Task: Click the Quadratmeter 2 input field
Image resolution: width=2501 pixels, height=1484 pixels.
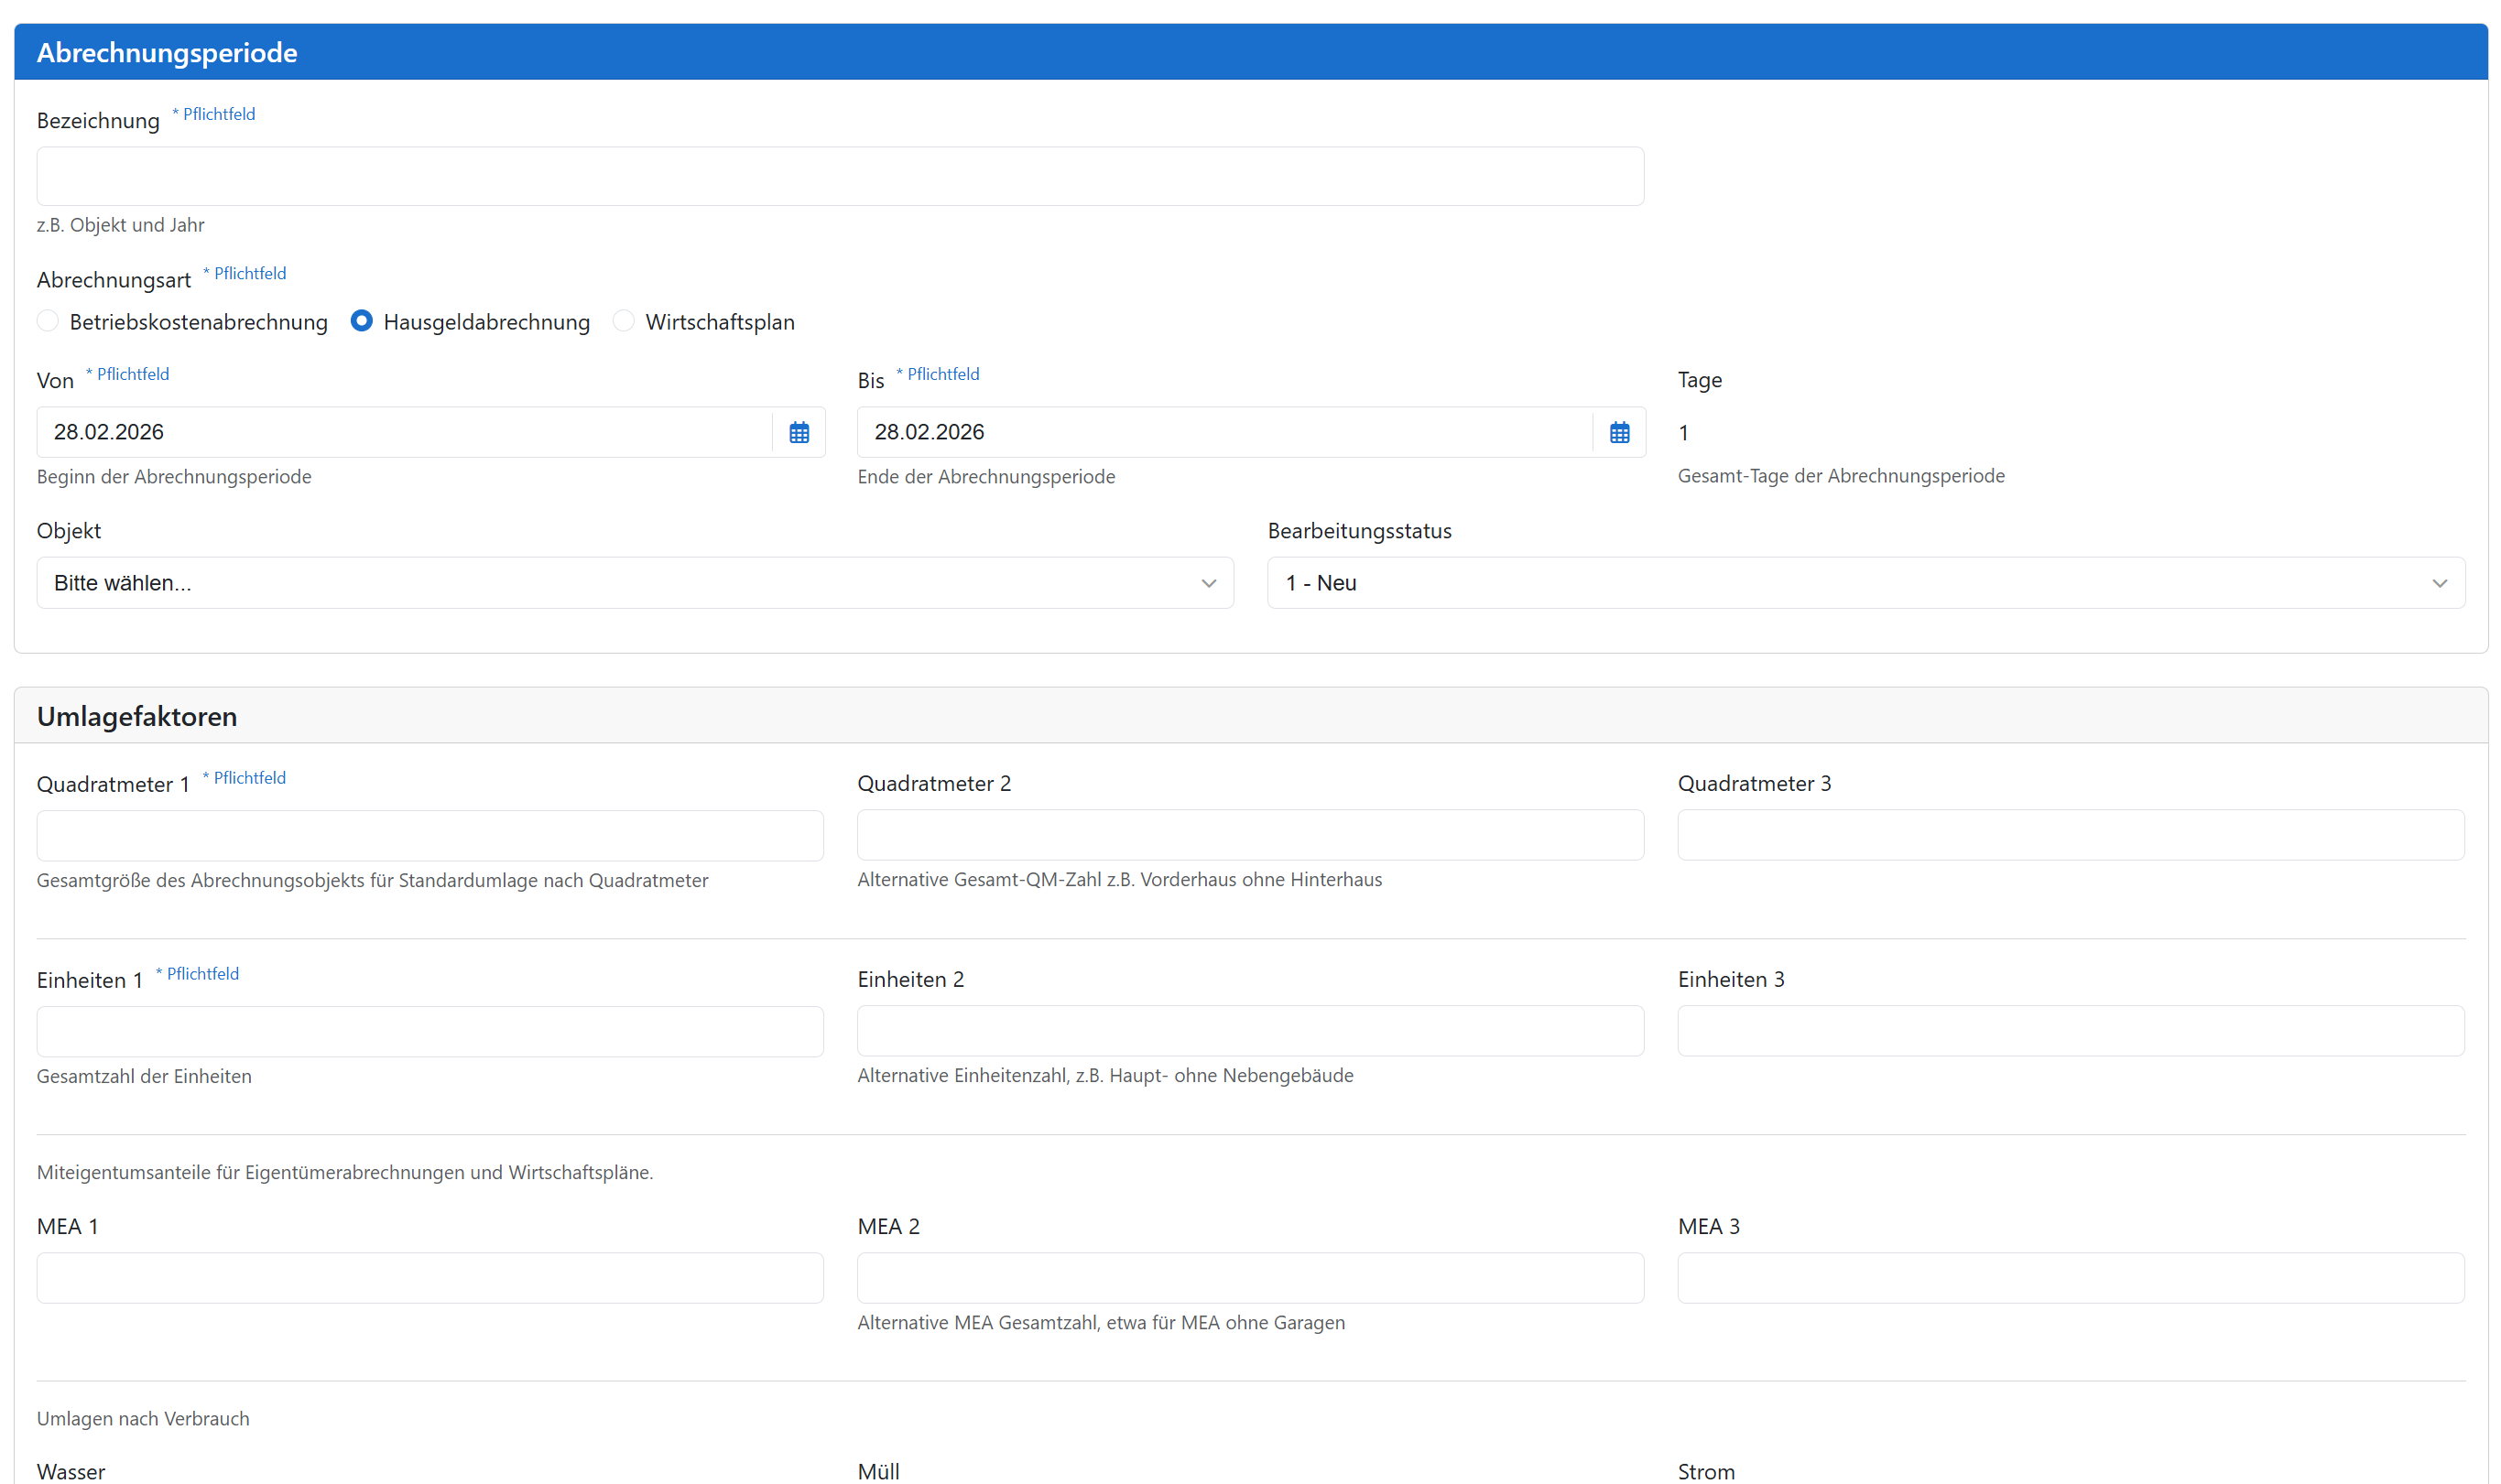Action: click(1249, 835)
